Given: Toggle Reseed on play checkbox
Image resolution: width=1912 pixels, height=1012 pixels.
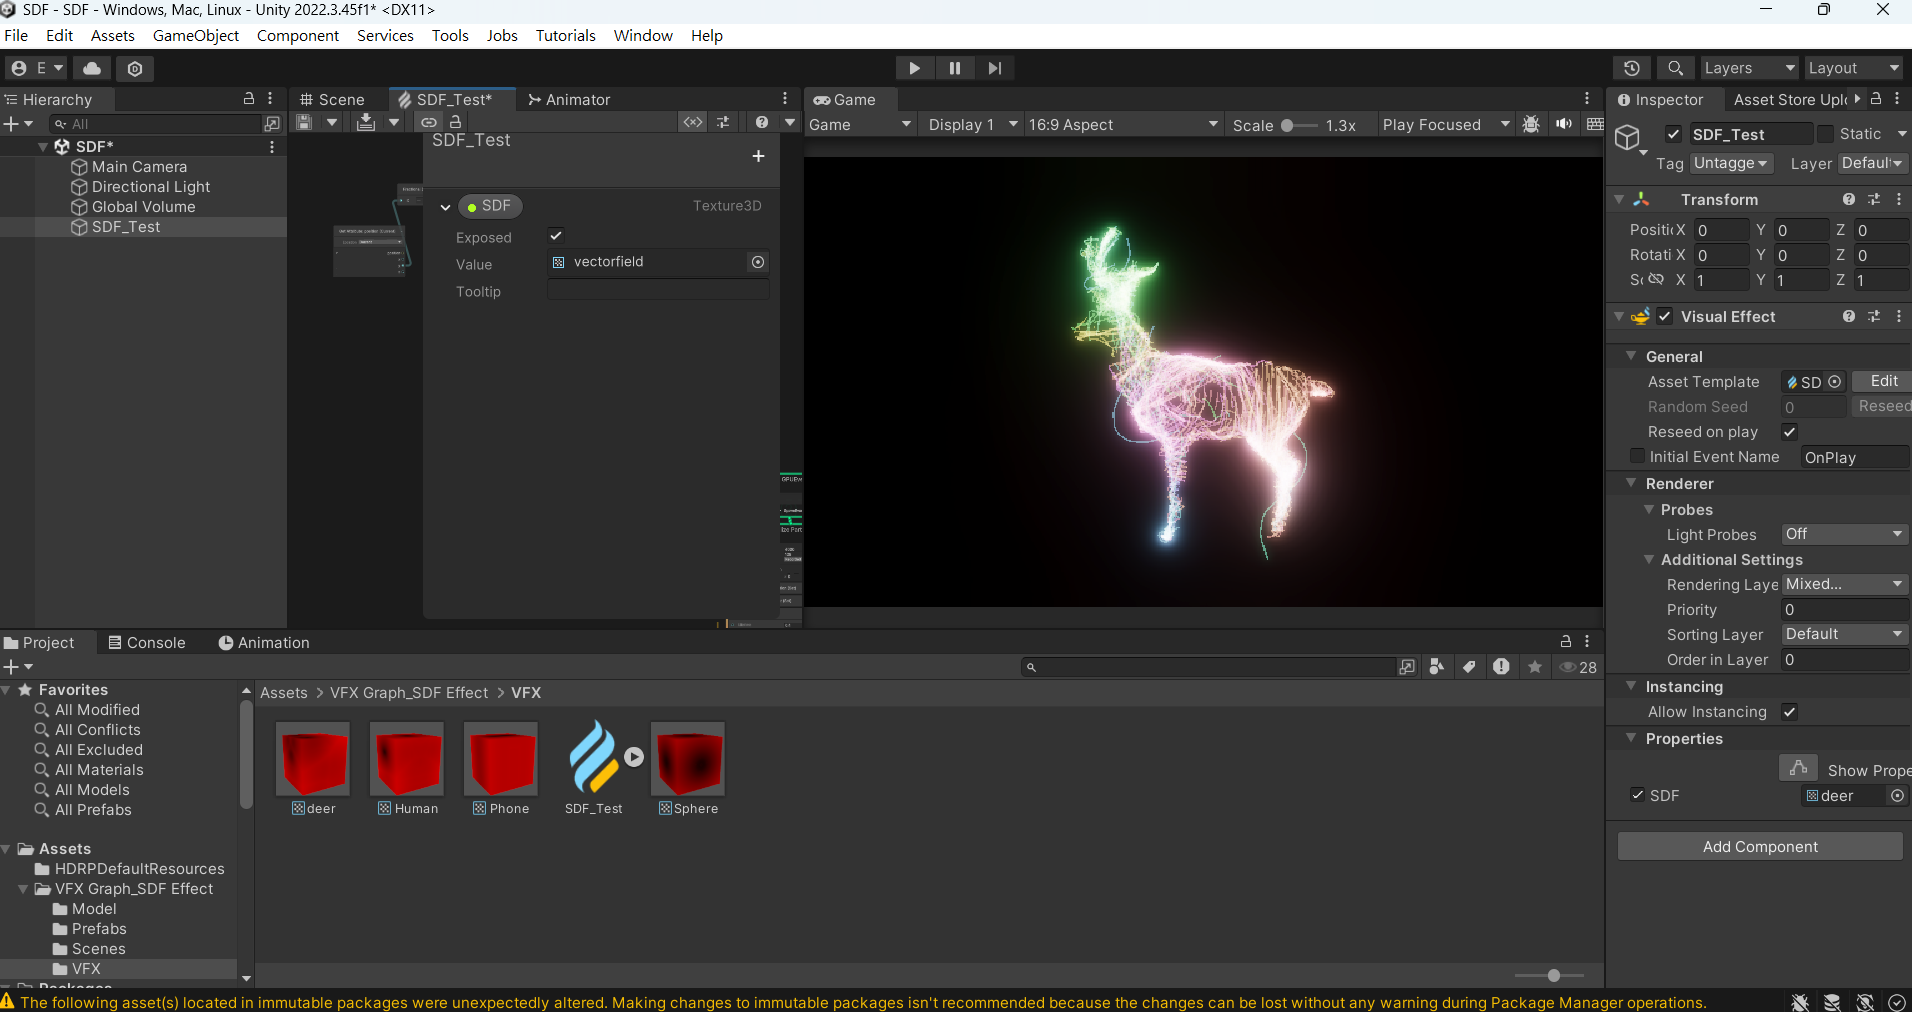Looking at the screenshot, I should (1789, 432).
